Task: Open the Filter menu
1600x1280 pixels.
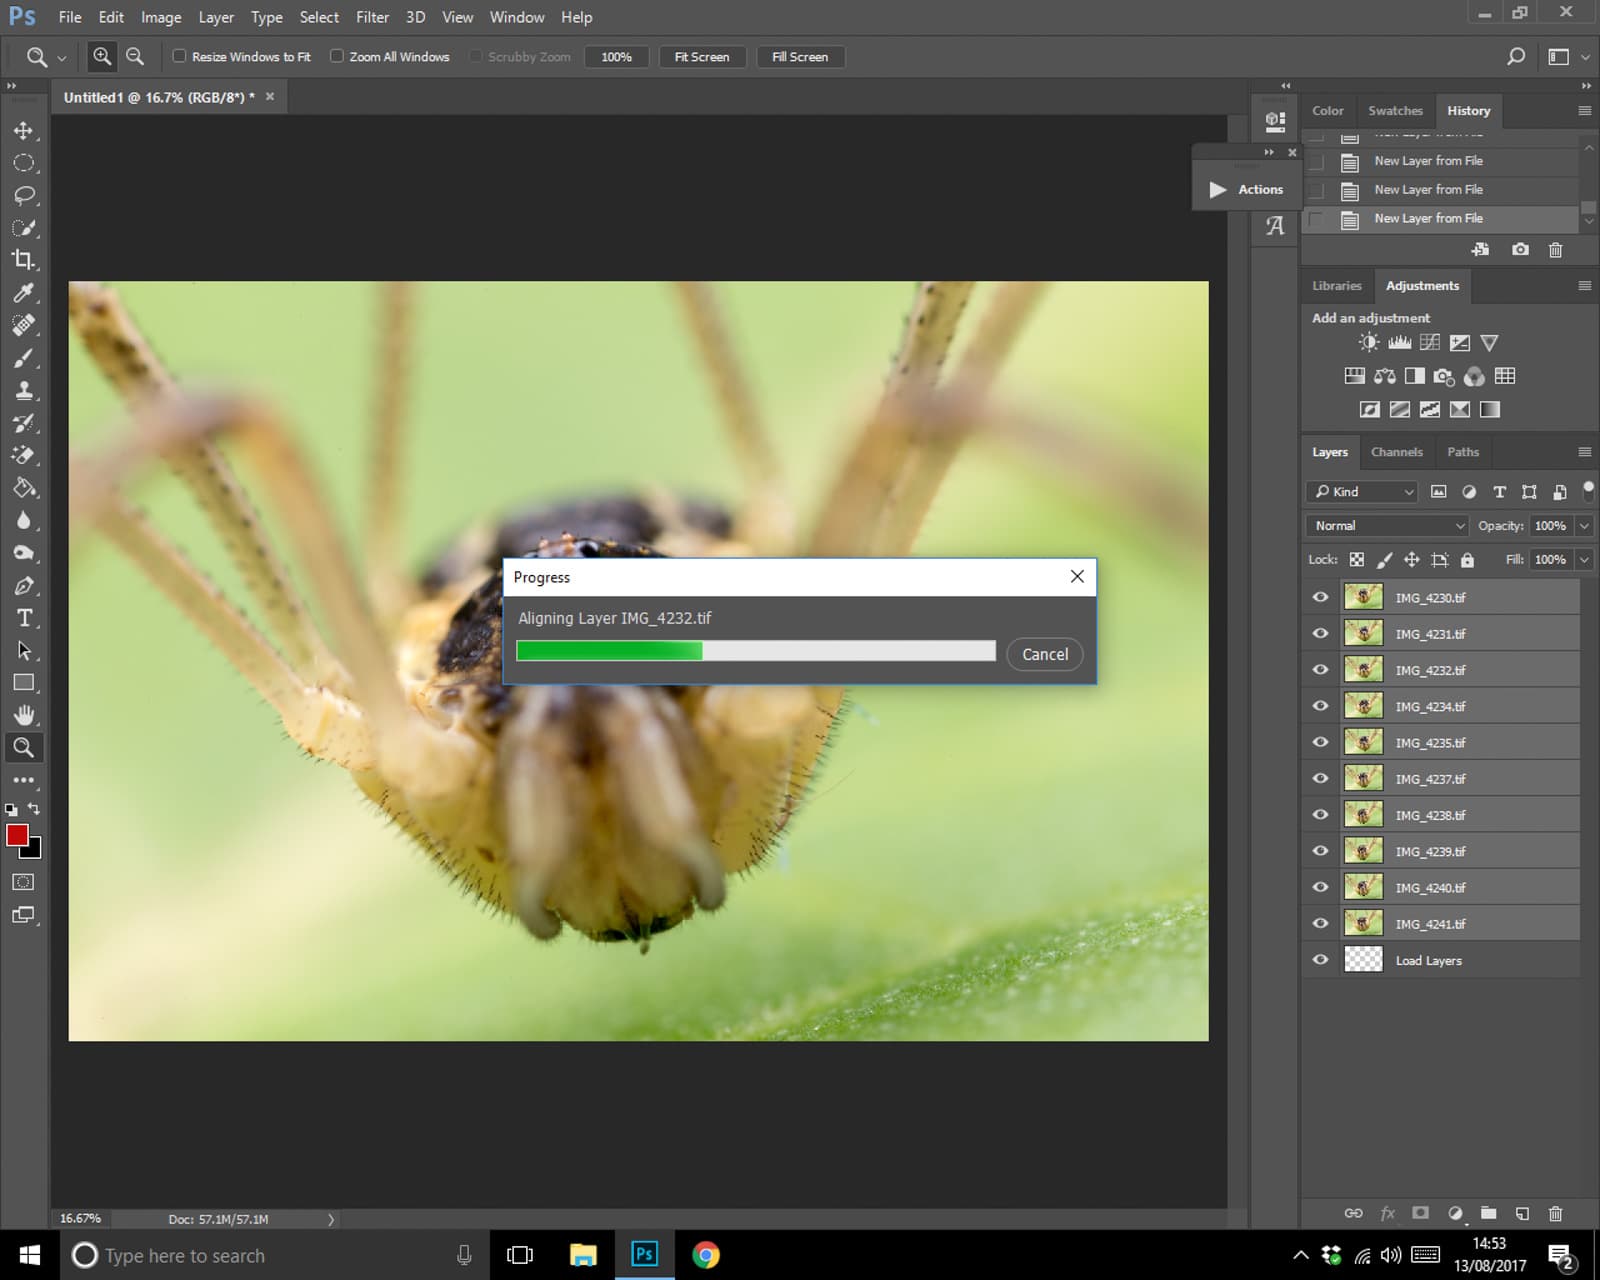Action: click(x=372, y=17)
